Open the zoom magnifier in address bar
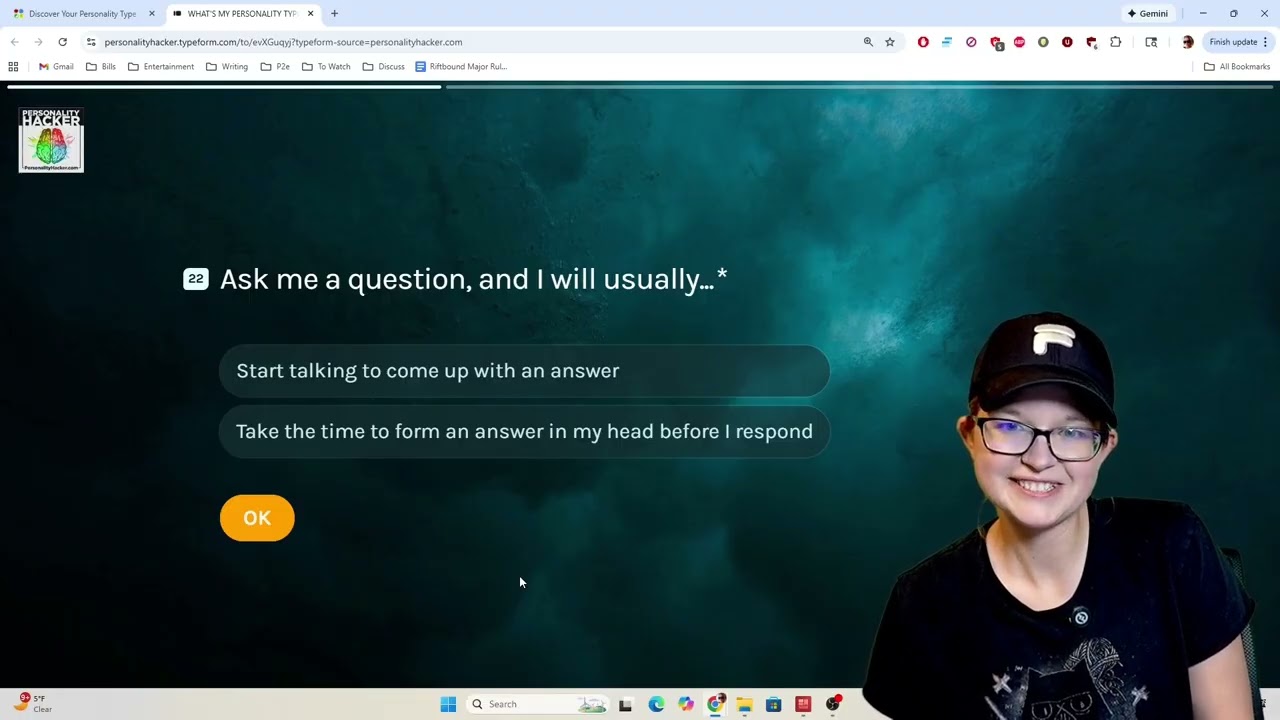The height and width of the screenshot is (720, 1280). (868, 42)
